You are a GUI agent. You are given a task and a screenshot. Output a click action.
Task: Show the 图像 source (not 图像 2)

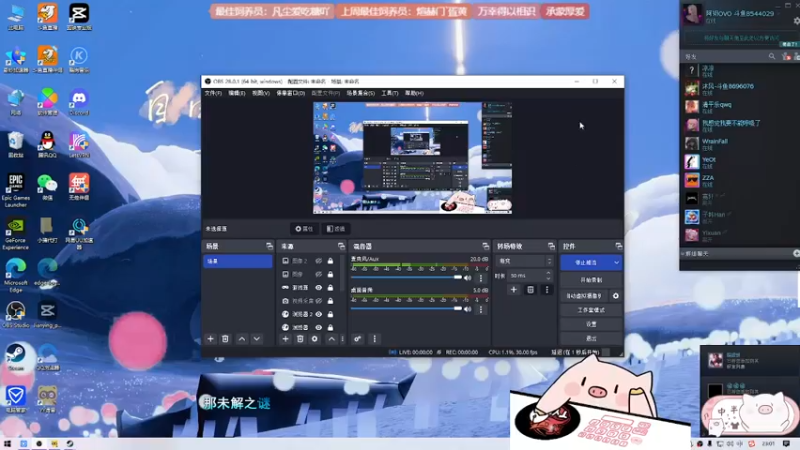coord(318,274)
